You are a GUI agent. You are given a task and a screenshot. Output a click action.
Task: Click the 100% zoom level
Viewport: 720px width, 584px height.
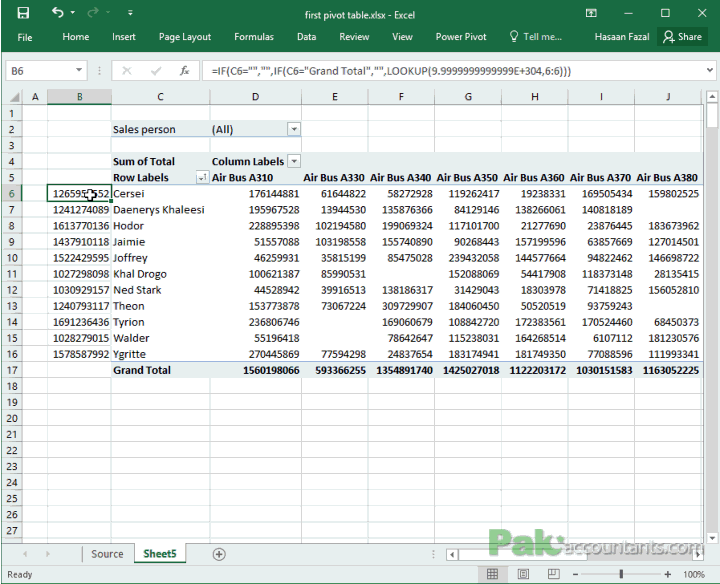tap(693, 574)
